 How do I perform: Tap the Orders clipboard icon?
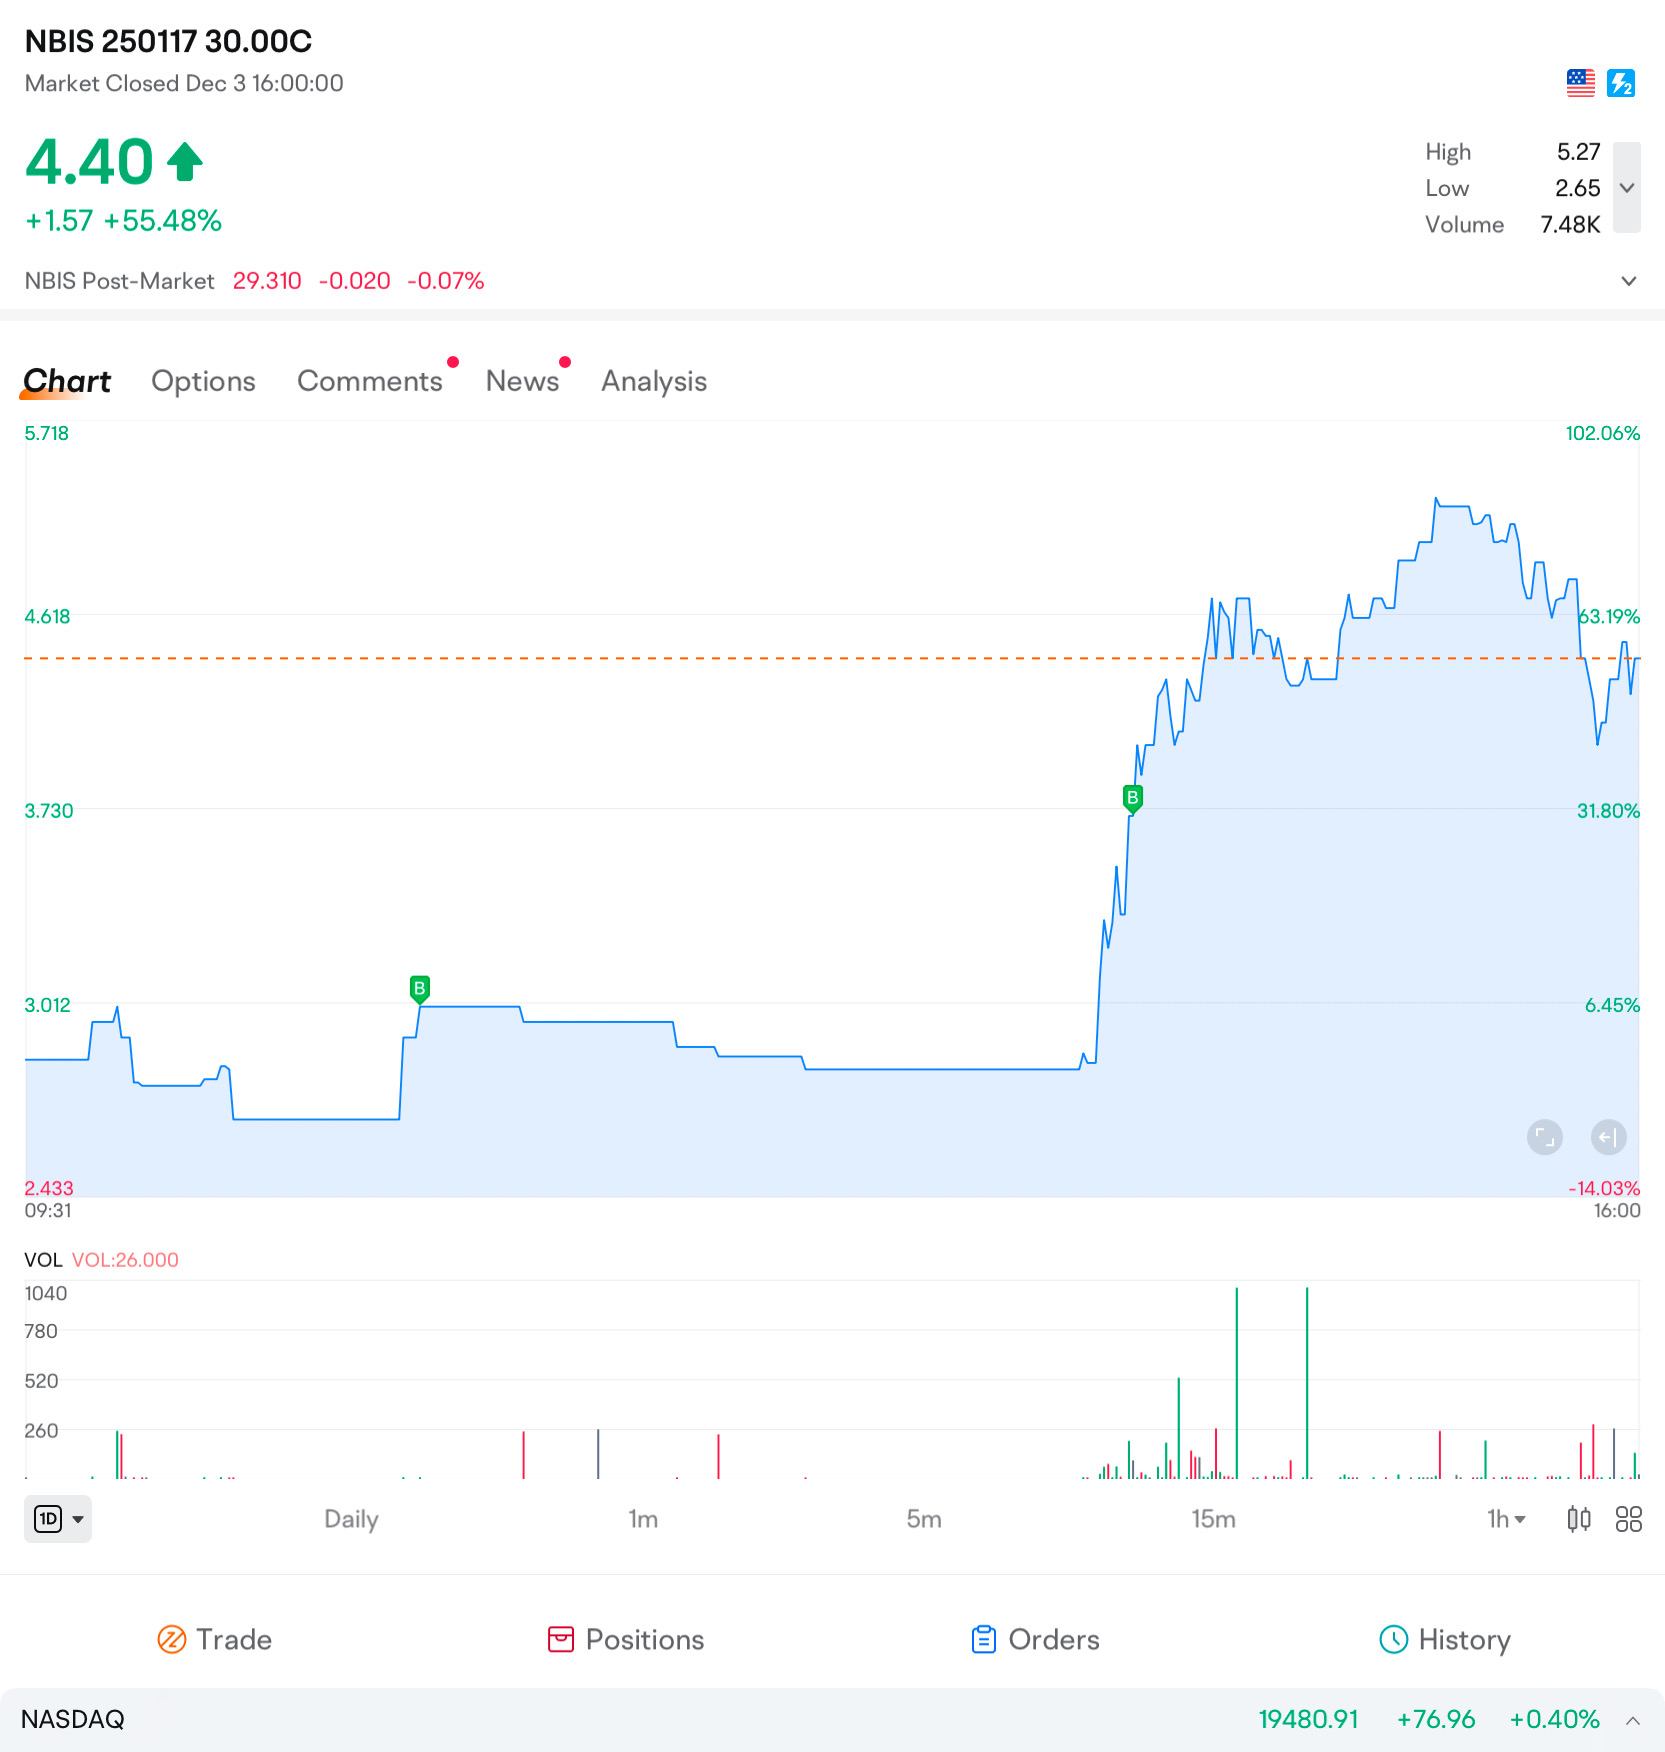click(984, 1640)
